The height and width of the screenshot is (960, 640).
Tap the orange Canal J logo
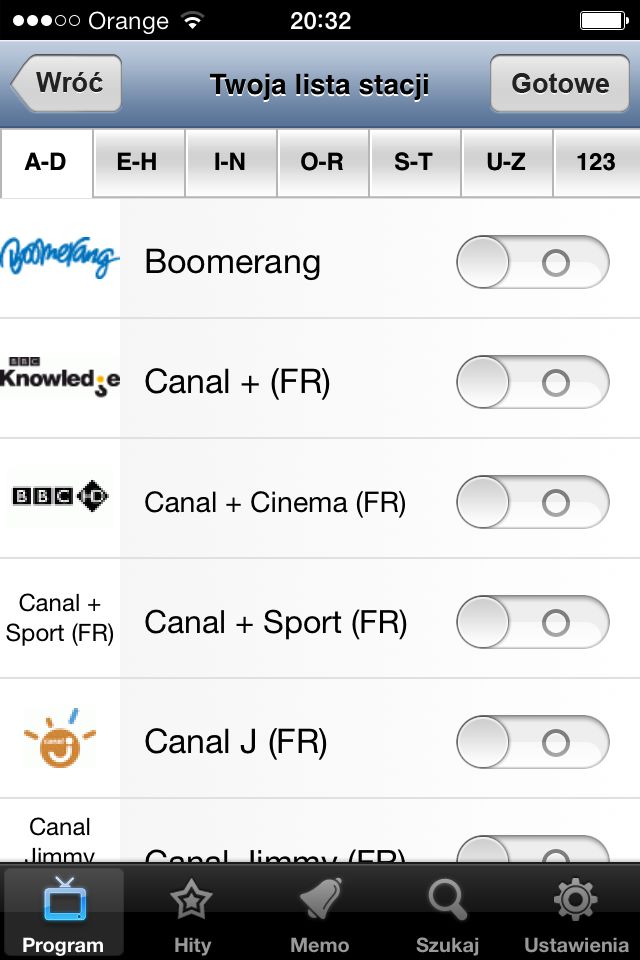tap(60, 738)
